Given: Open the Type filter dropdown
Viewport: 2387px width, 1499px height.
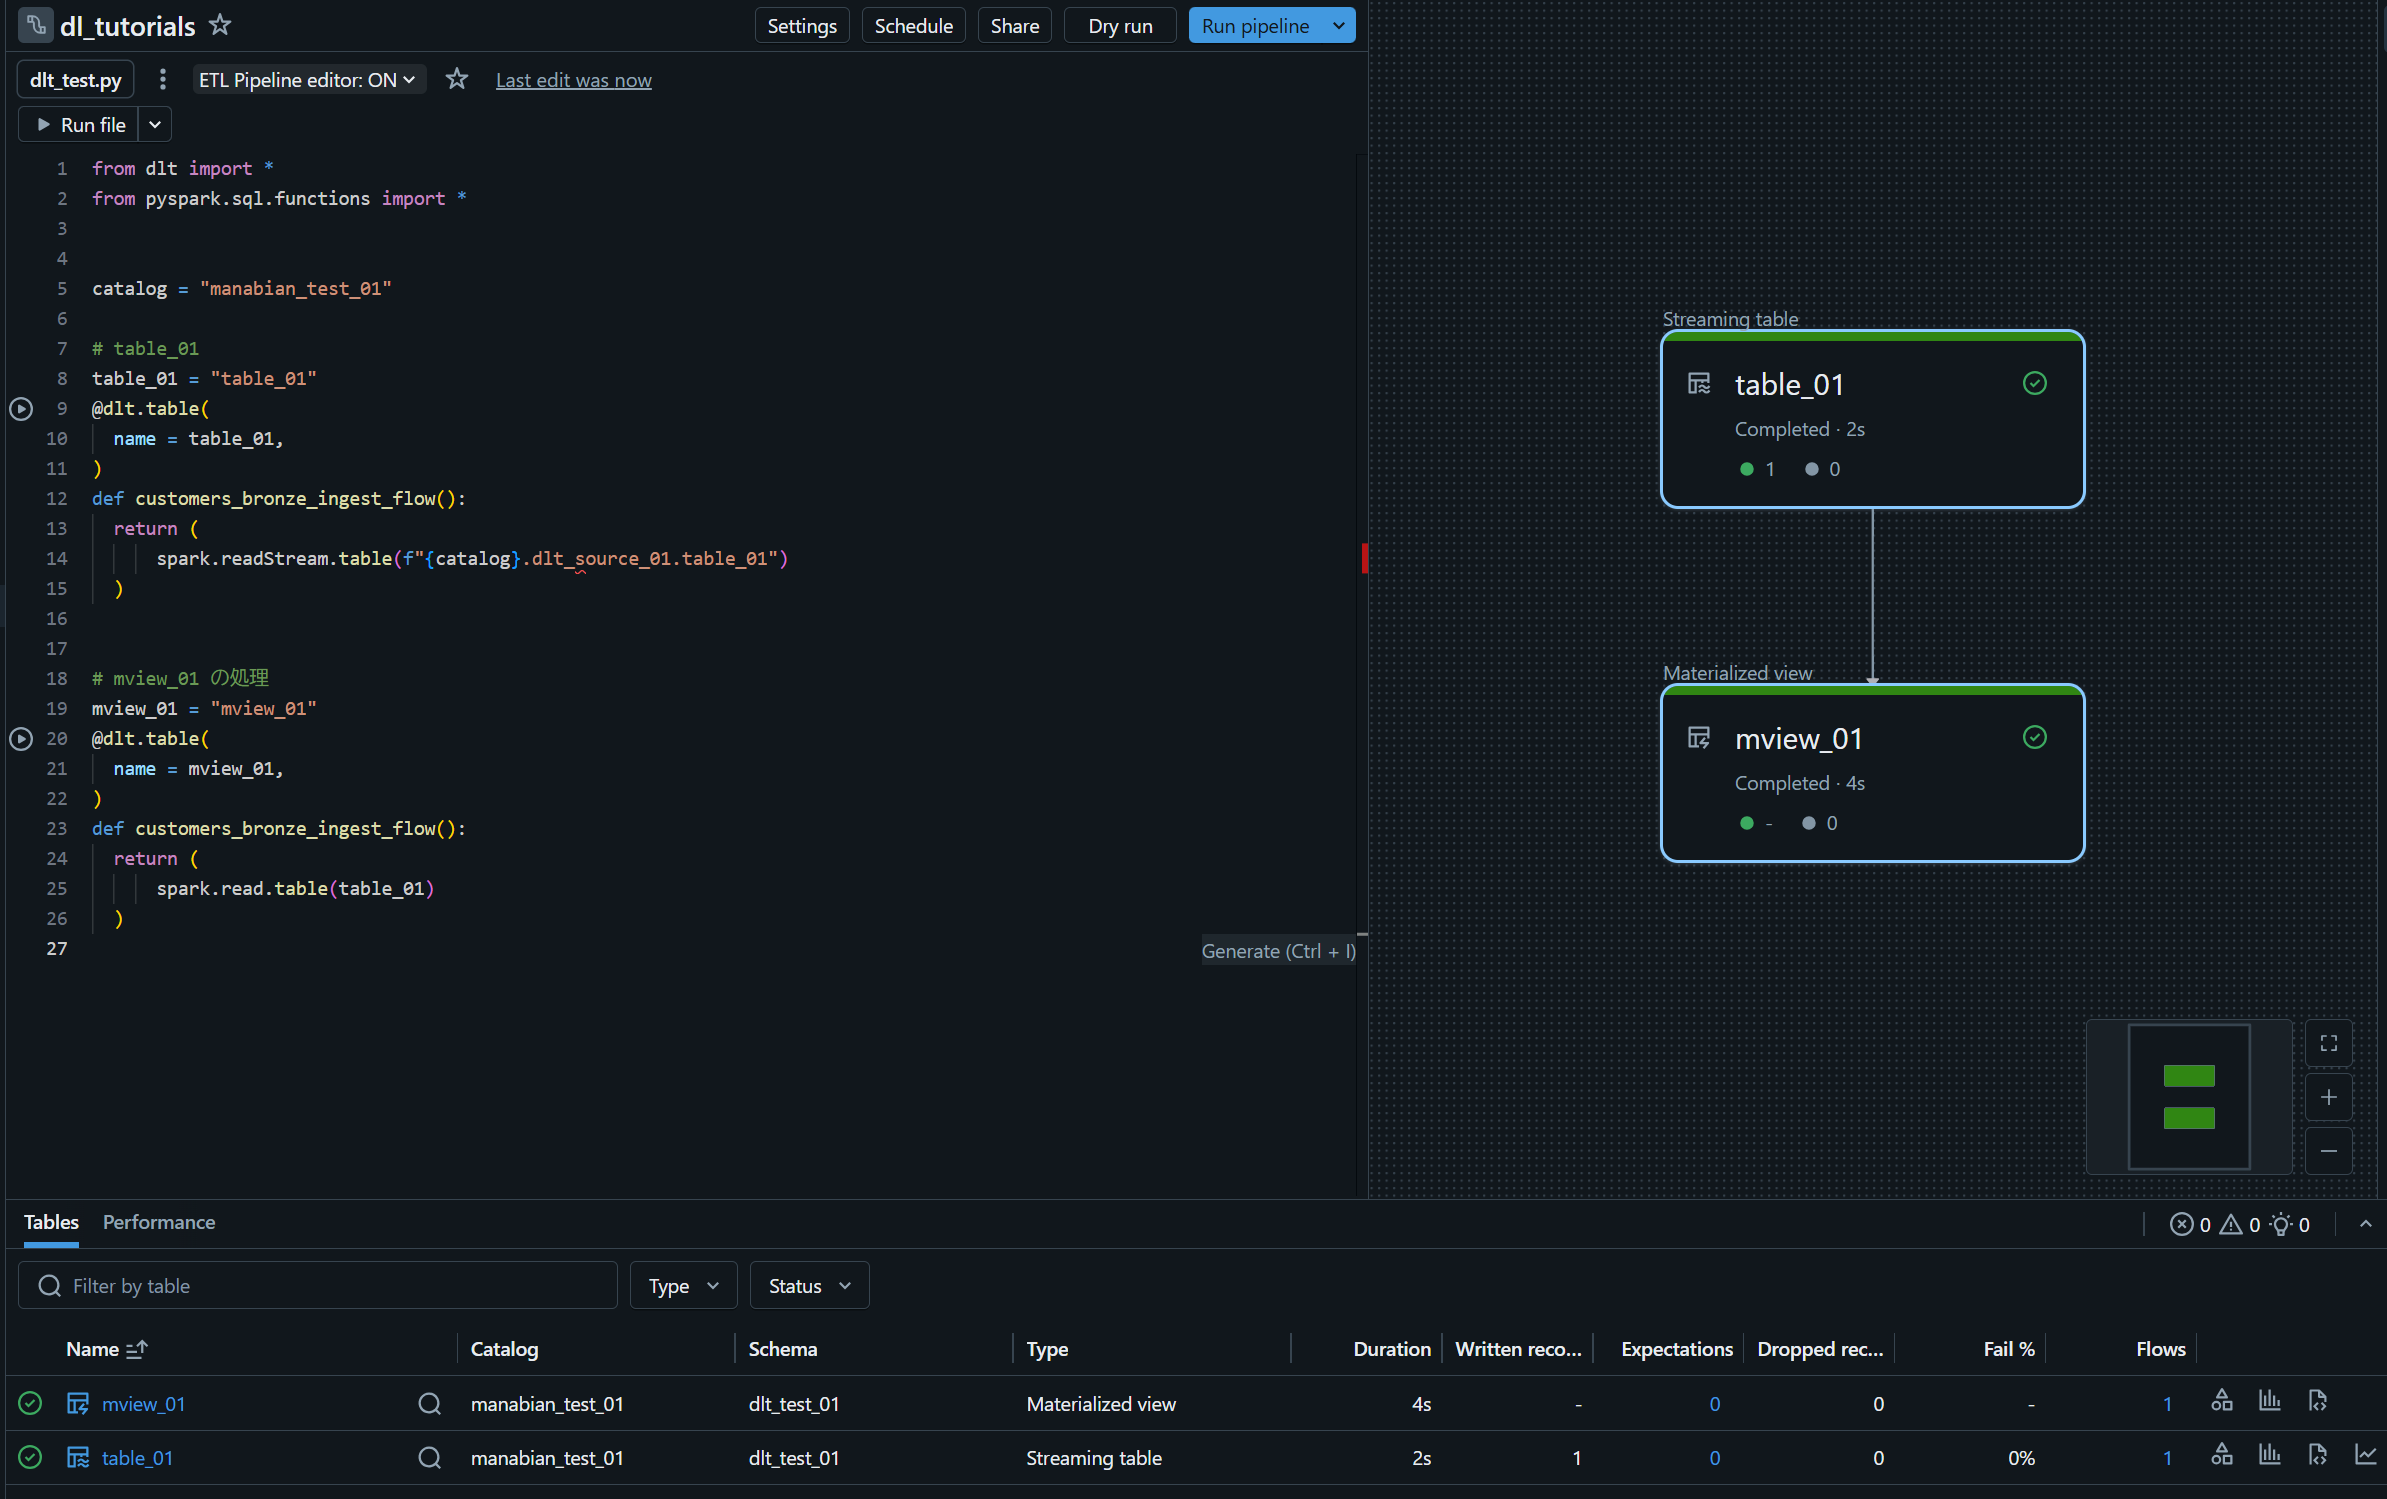Looking at the screenshot, I should [x=683, y=1285].
